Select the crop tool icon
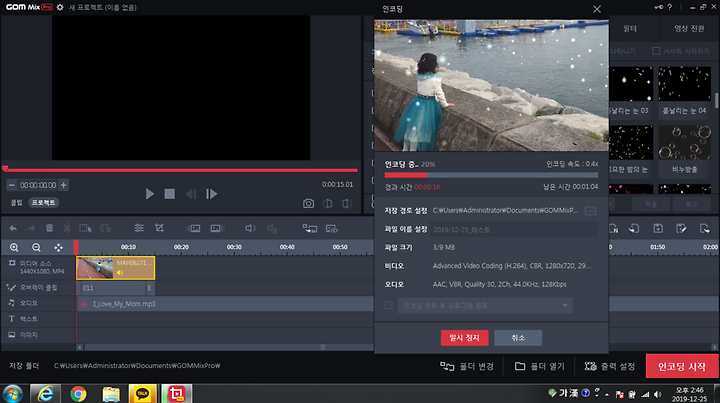Image resolution: width=720 pixels, height=403 pixels. click(159, 228)
